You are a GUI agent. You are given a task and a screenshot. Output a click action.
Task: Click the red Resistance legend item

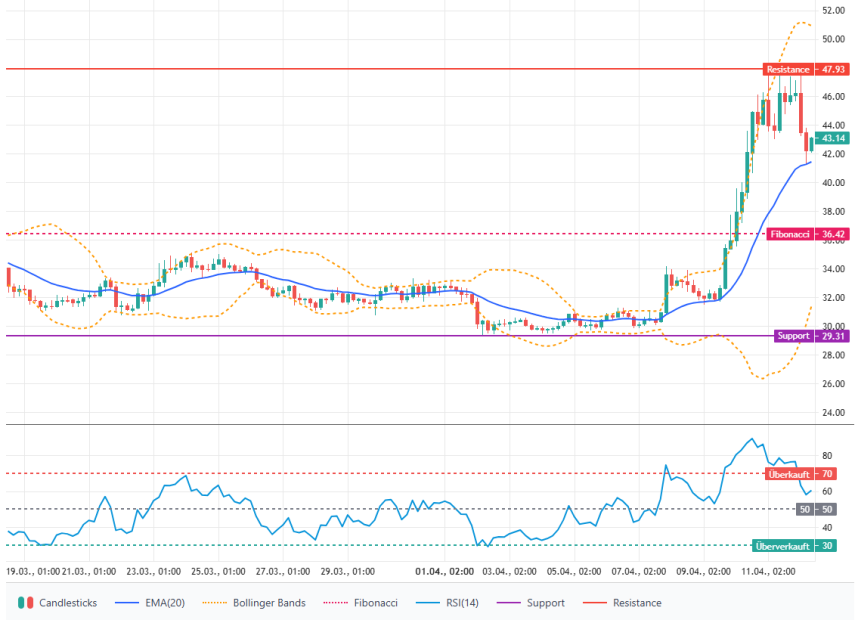pos(630,603)
